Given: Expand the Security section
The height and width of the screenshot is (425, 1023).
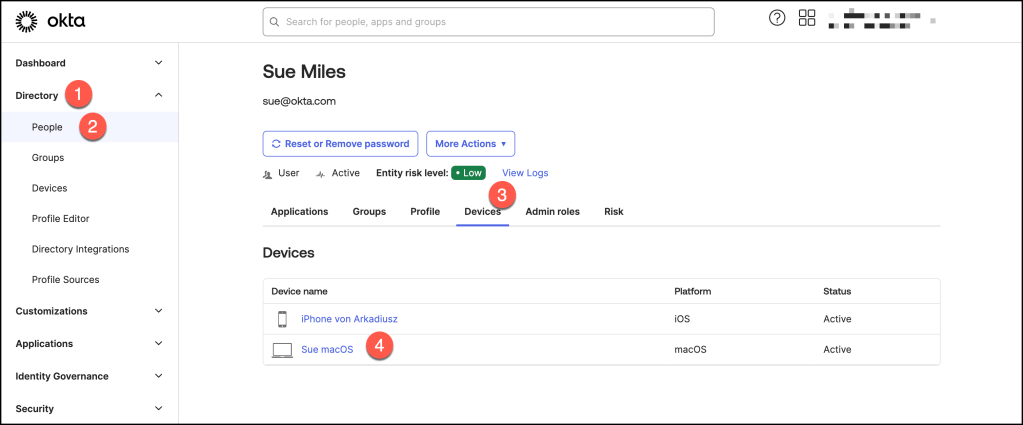Looking at the screenshot, I should (x=158, y=409).
